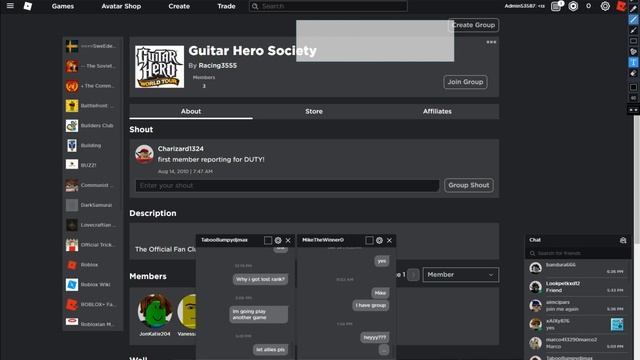Click the top search input field
This screenshot has height=360, width=640.
tap(328, 6)
